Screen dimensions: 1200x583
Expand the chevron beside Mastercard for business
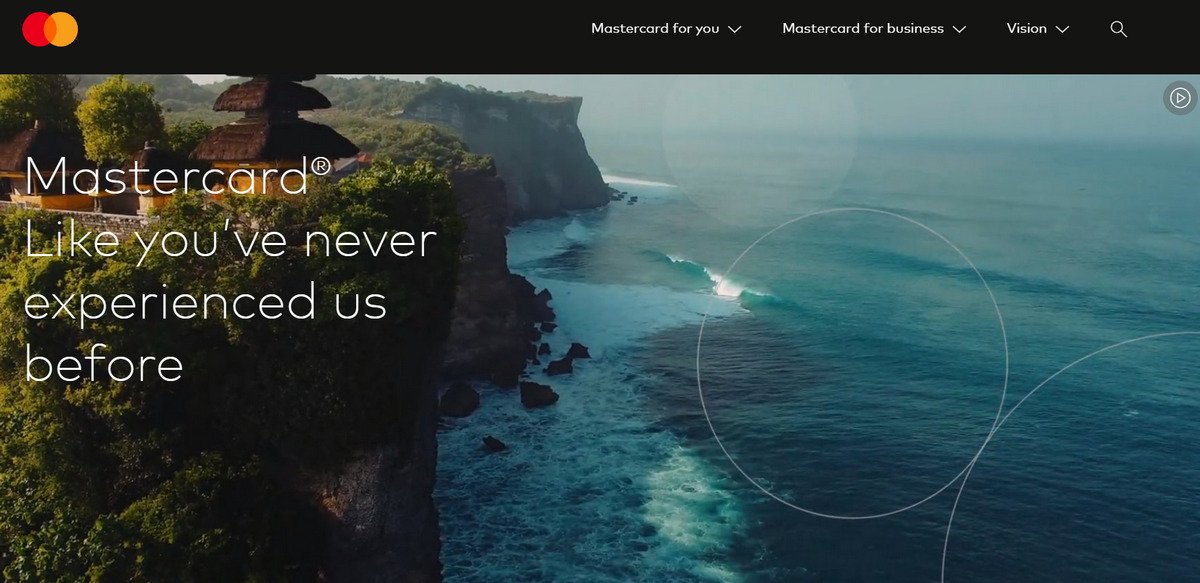959,29
